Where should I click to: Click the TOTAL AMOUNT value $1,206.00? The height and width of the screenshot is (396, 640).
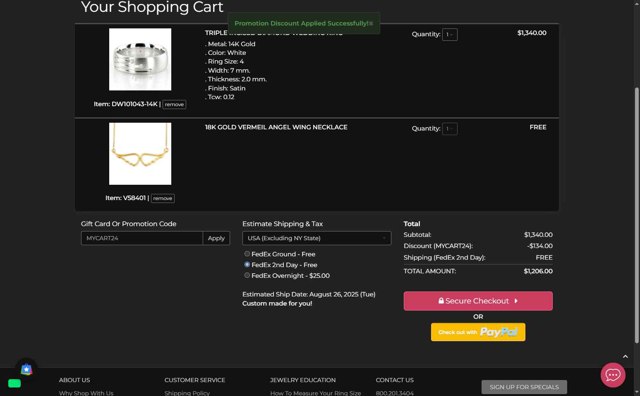(x=538, y=271)
